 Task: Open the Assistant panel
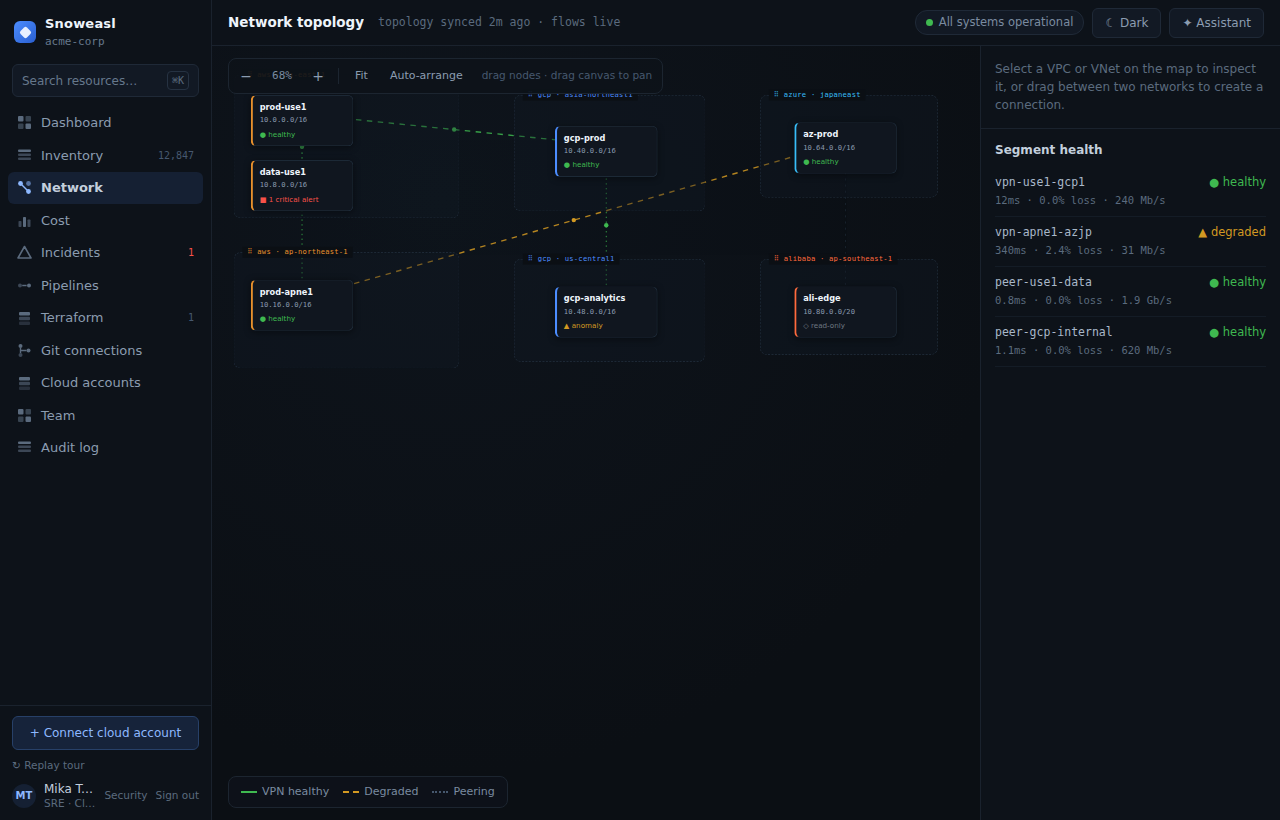coord(1216,23)
